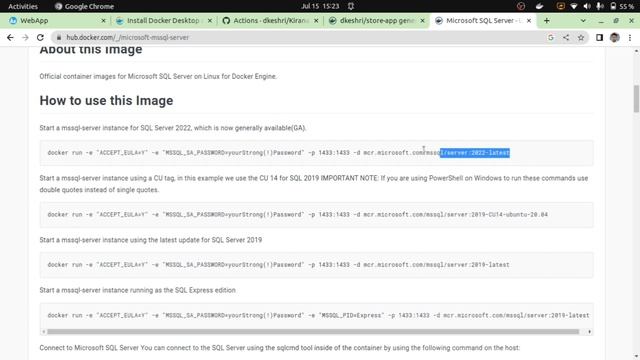The height and width of the screenshot is (360, 640).
Task: Reload the Docker Hub page
Action: tap(40, 38)
